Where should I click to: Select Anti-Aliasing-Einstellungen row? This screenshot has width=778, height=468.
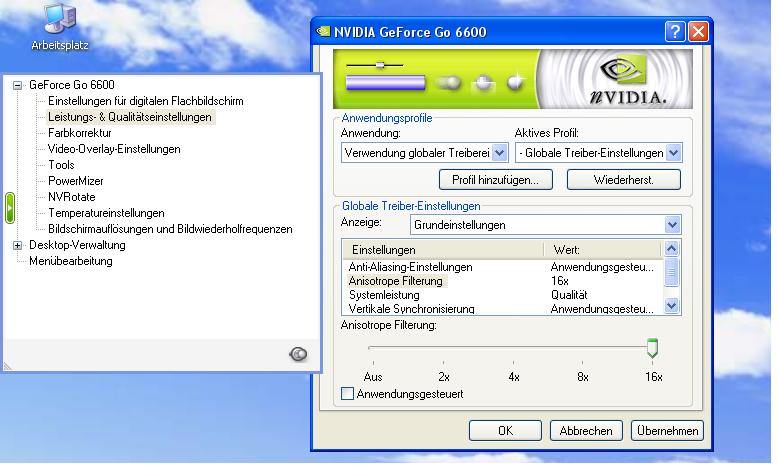(503, 267)
